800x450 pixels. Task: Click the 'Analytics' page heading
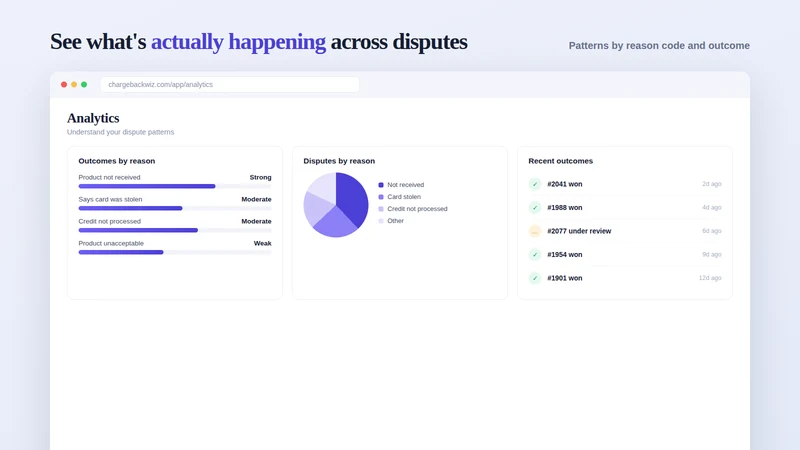(93, 118)
